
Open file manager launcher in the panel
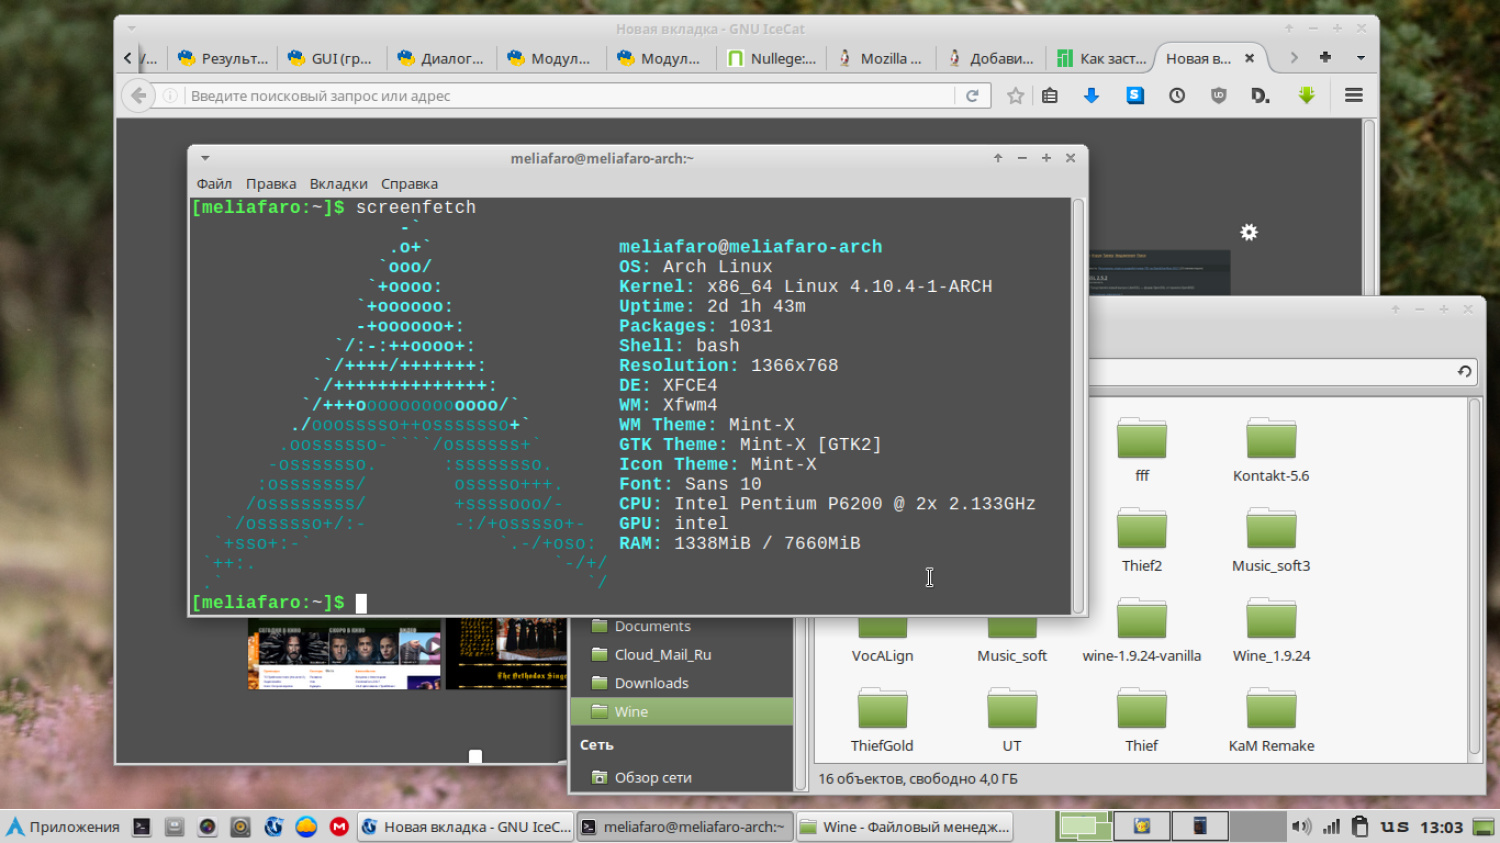click(175, 826)
